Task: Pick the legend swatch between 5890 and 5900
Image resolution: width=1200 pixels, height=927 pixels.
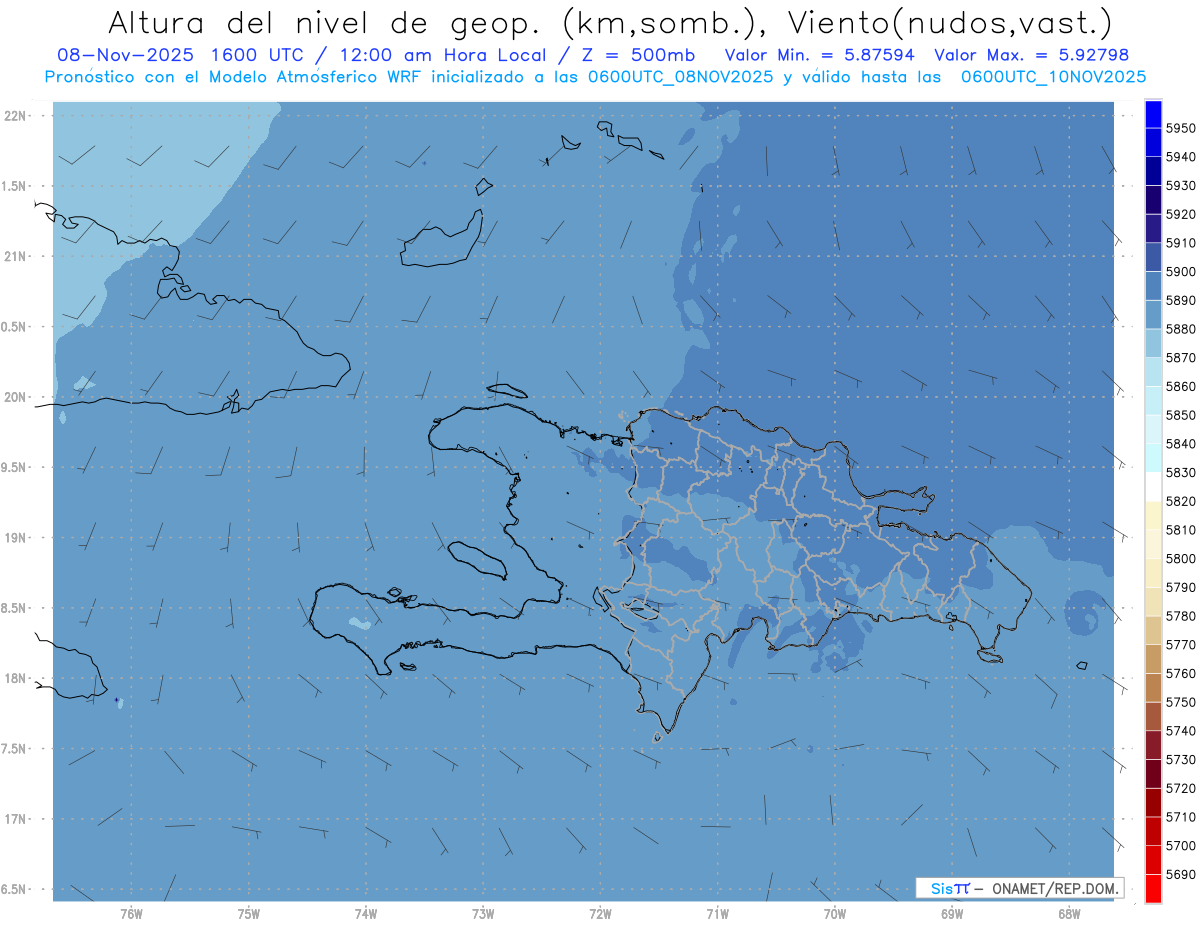Action: click(x=1153, y=285)
